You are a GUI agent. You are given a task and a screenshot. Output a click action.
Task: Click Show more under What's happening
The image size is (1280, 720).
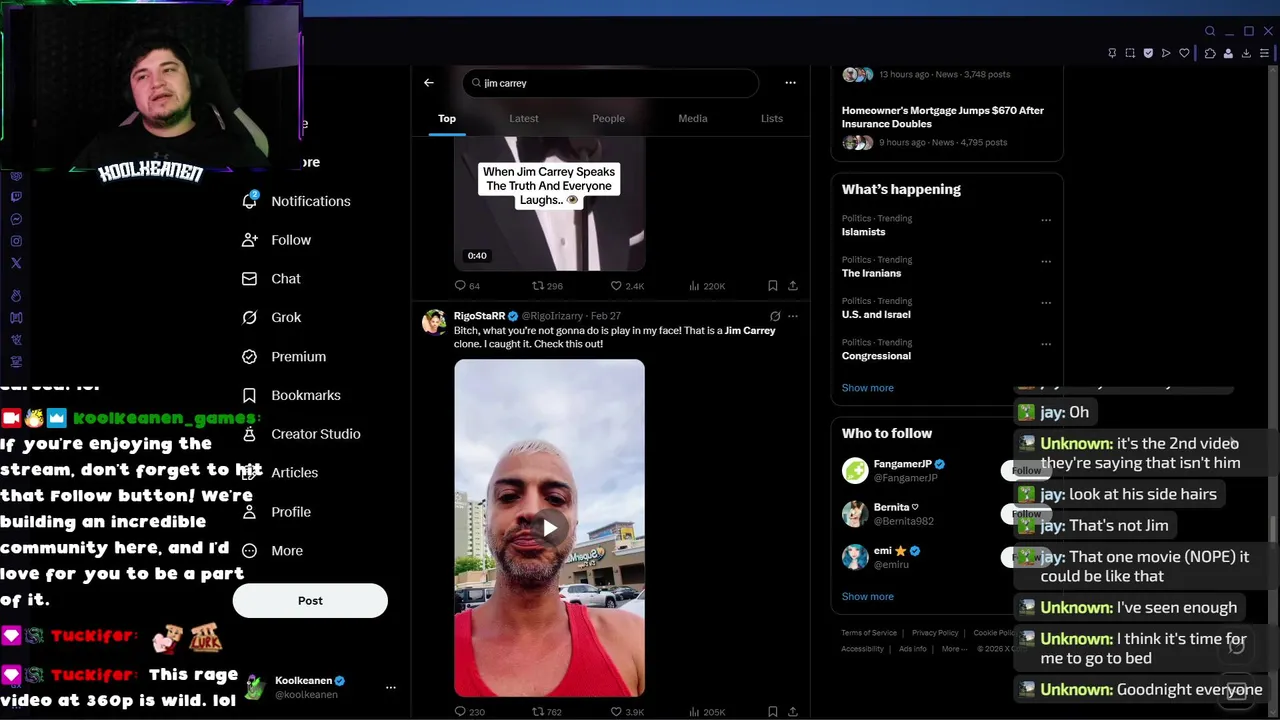[x=867, y=388]
